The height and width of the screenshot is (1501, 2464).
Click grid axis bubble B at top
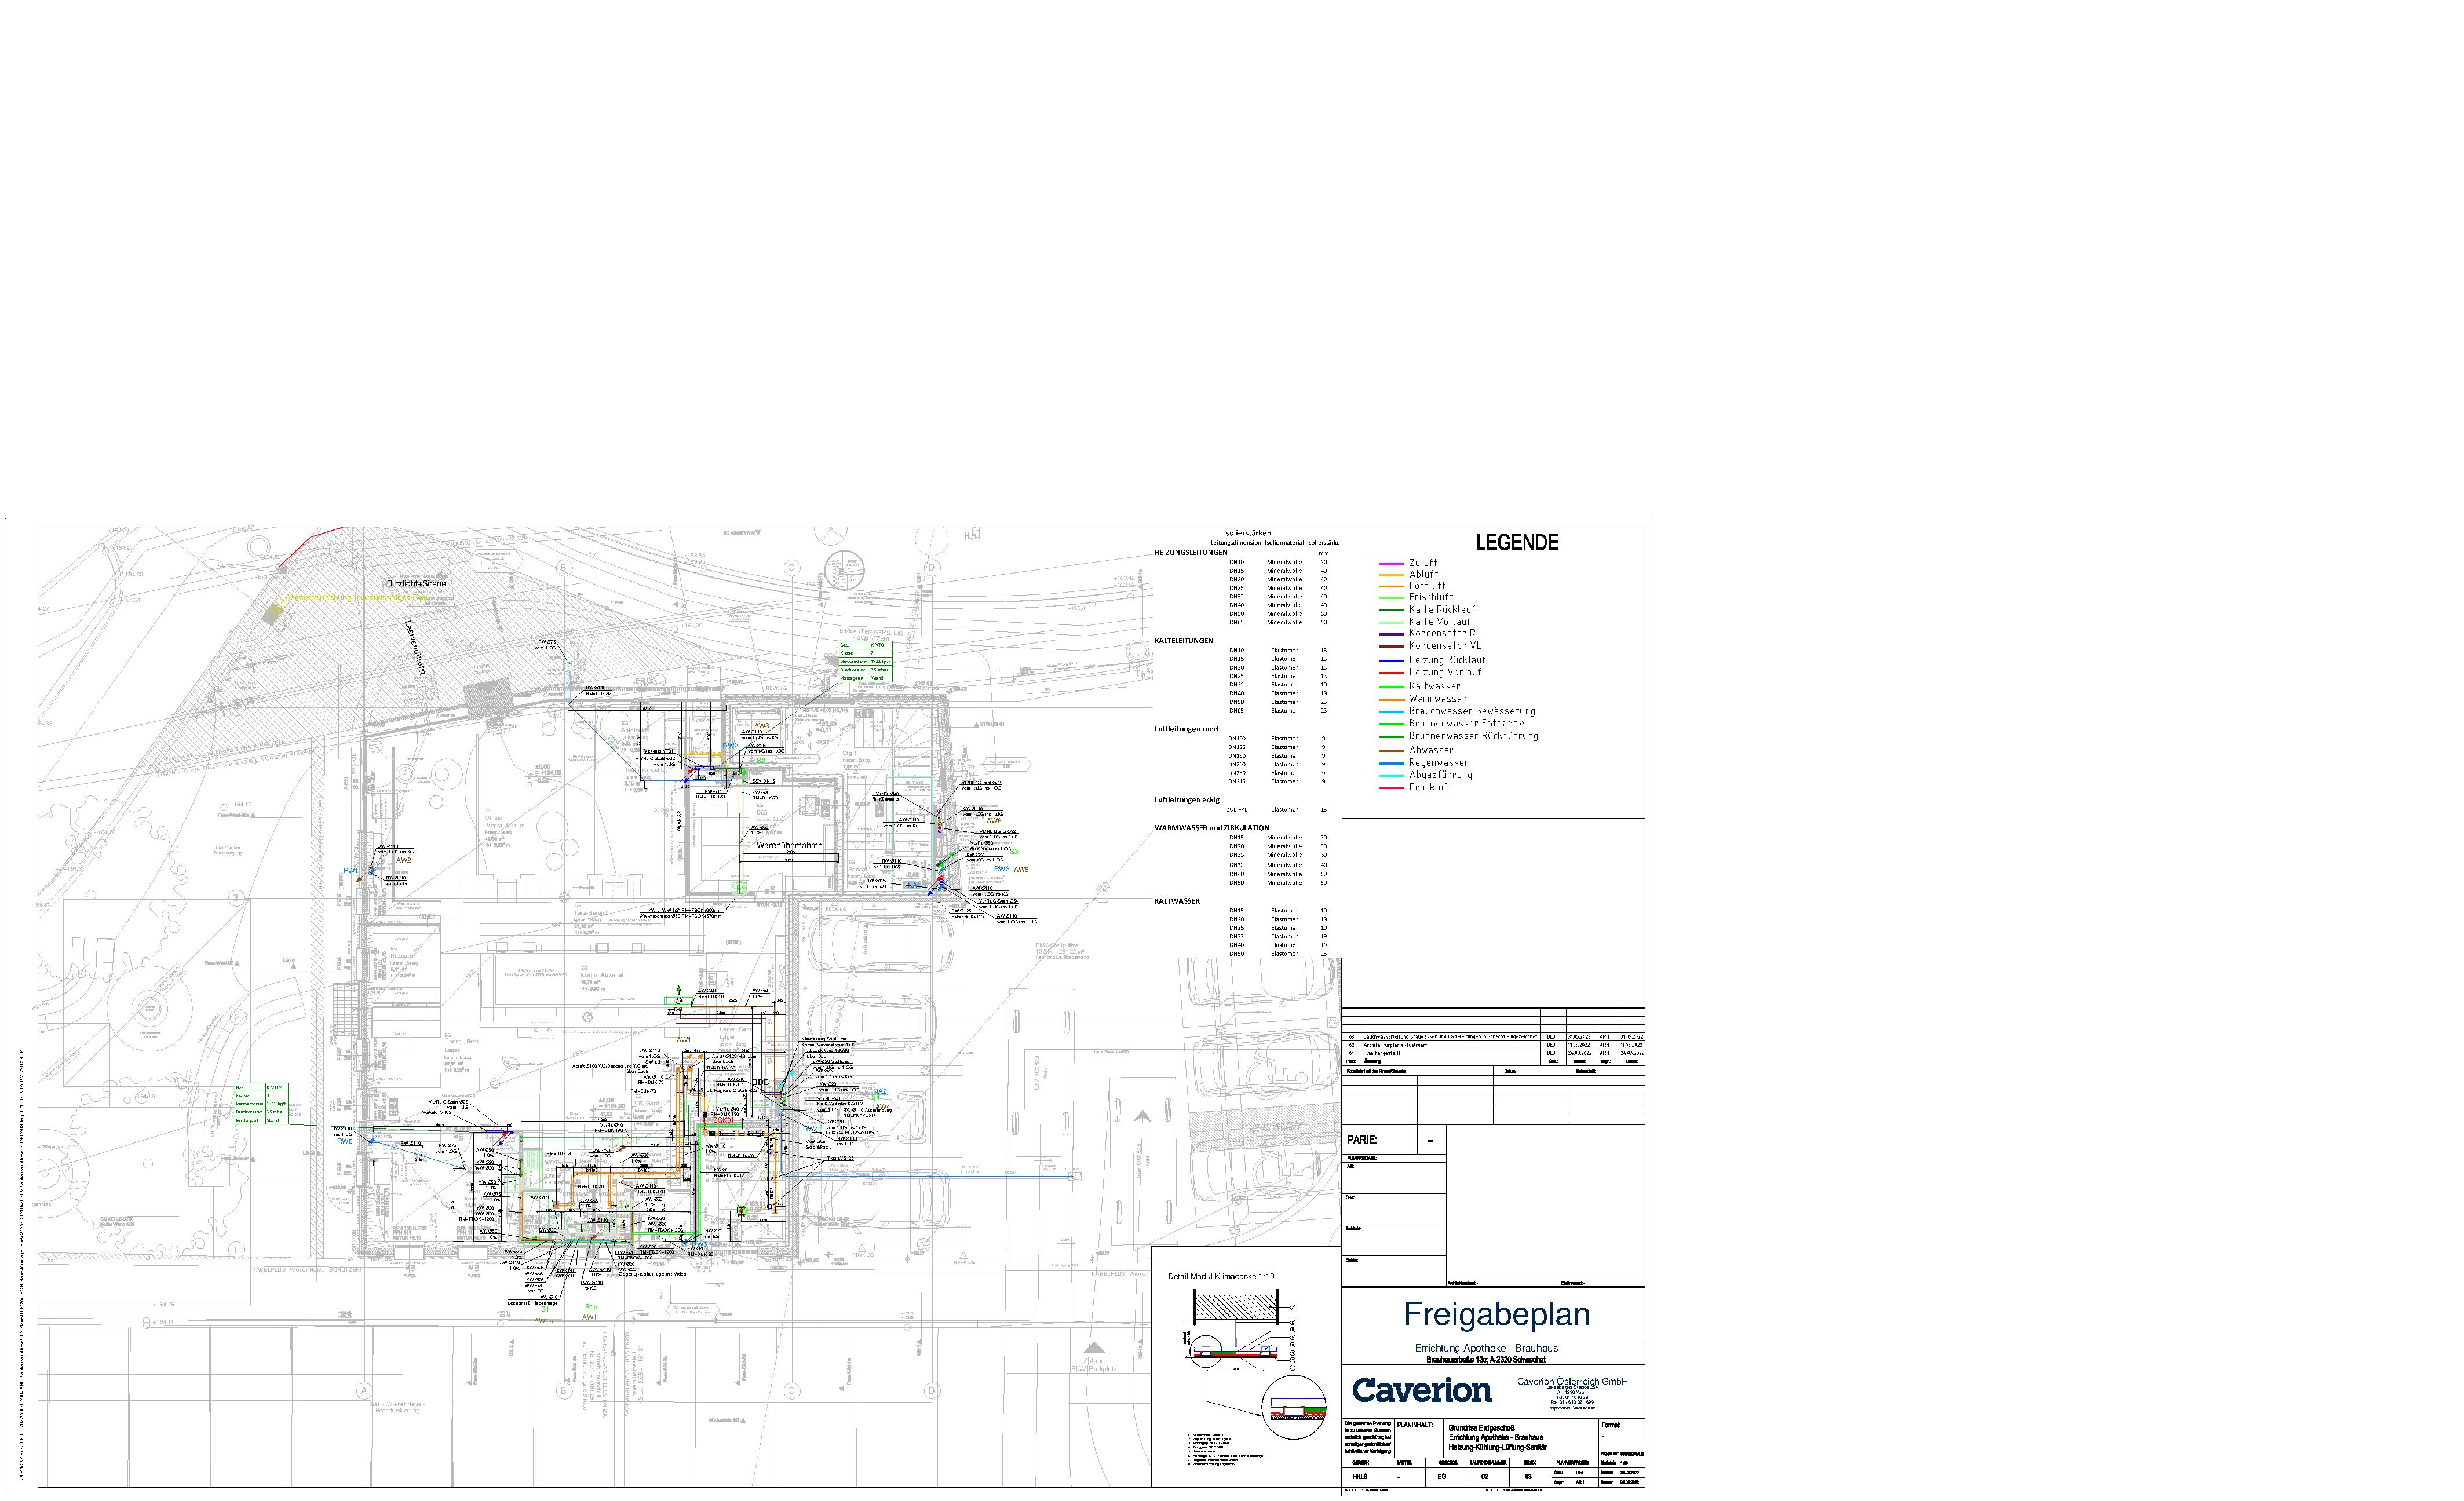(x=563, y=567)
